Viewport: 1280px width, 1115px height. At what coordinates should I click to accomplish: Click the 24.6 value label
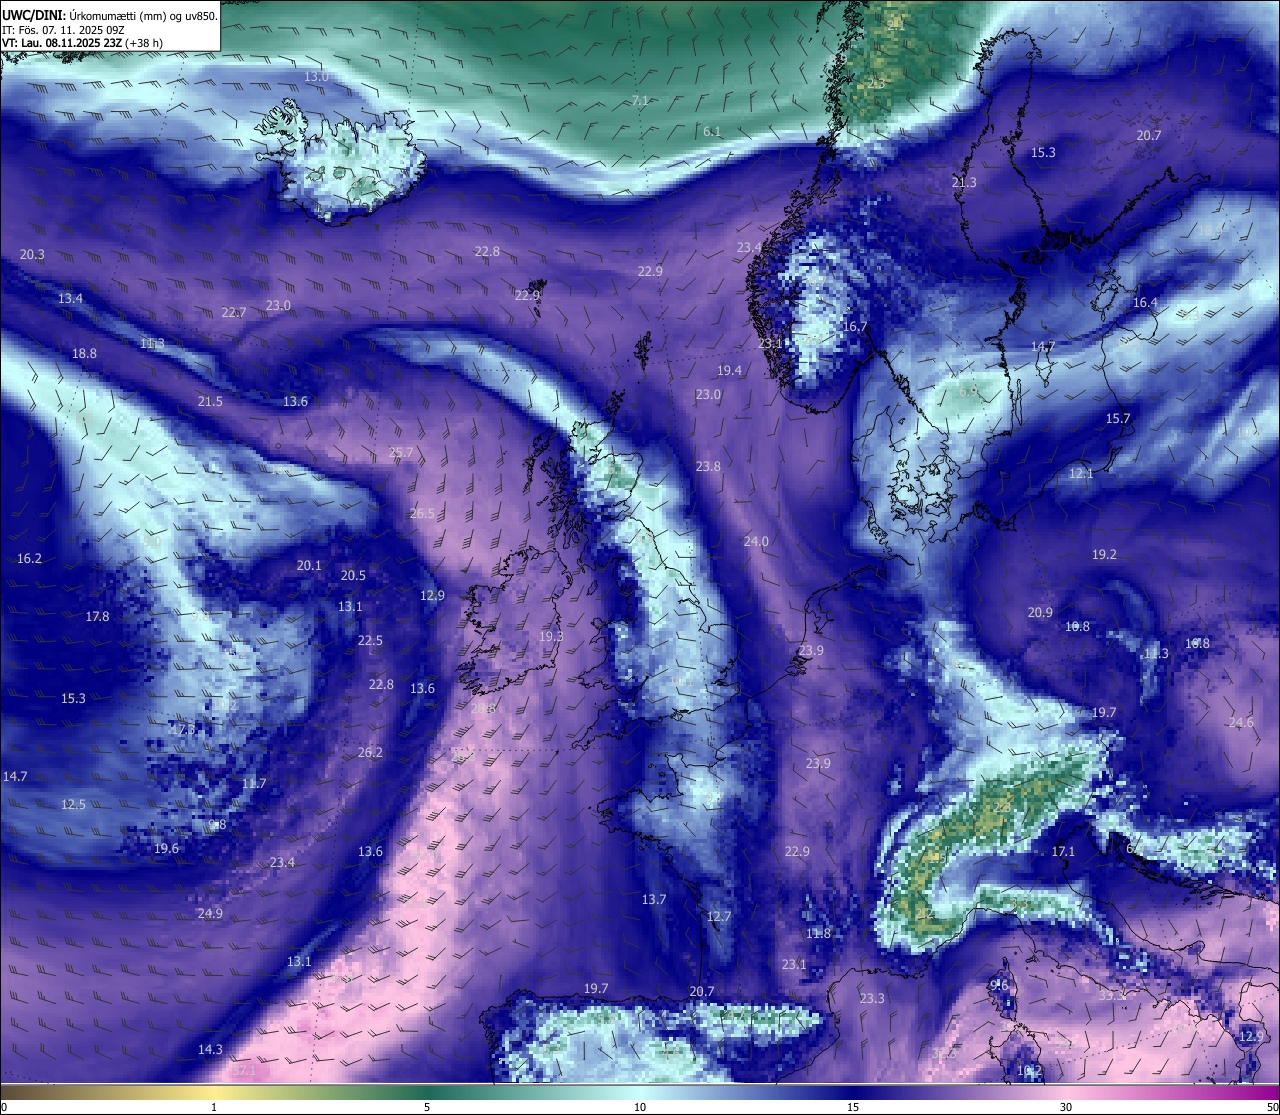pos(1241,722)
